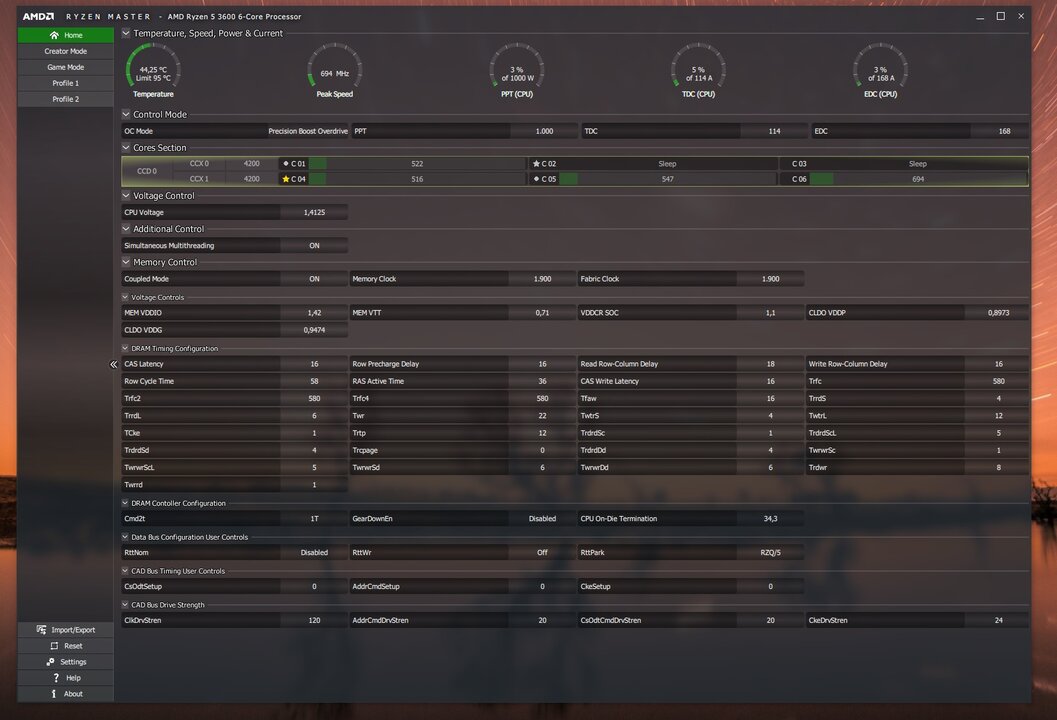
Task: Open Profile 1
Action: [x=65, y=83]
